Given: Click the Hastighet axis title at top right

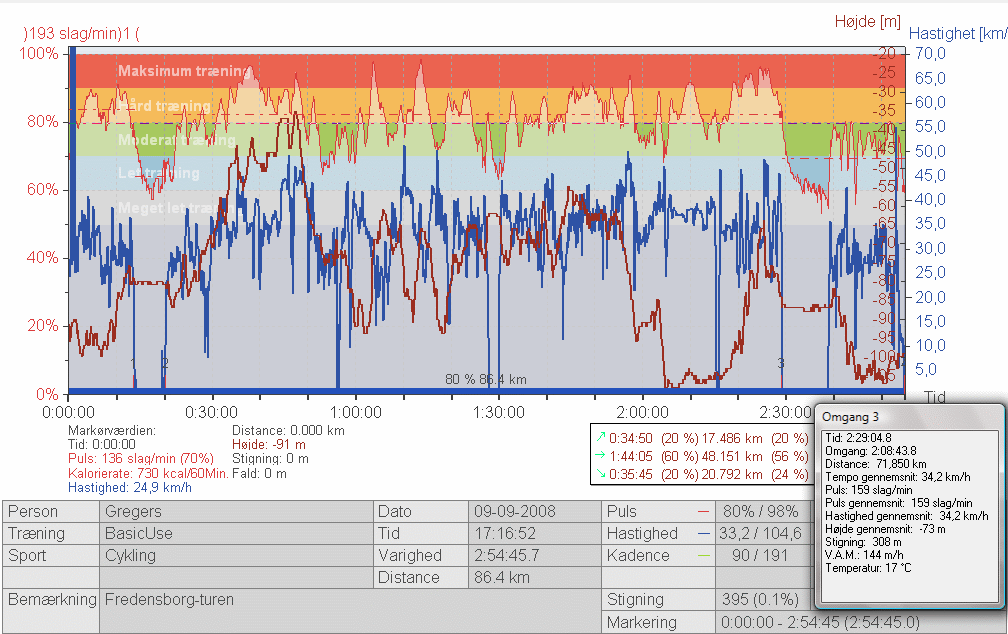Looking at the screenshot, I should (x=957, y=33).
